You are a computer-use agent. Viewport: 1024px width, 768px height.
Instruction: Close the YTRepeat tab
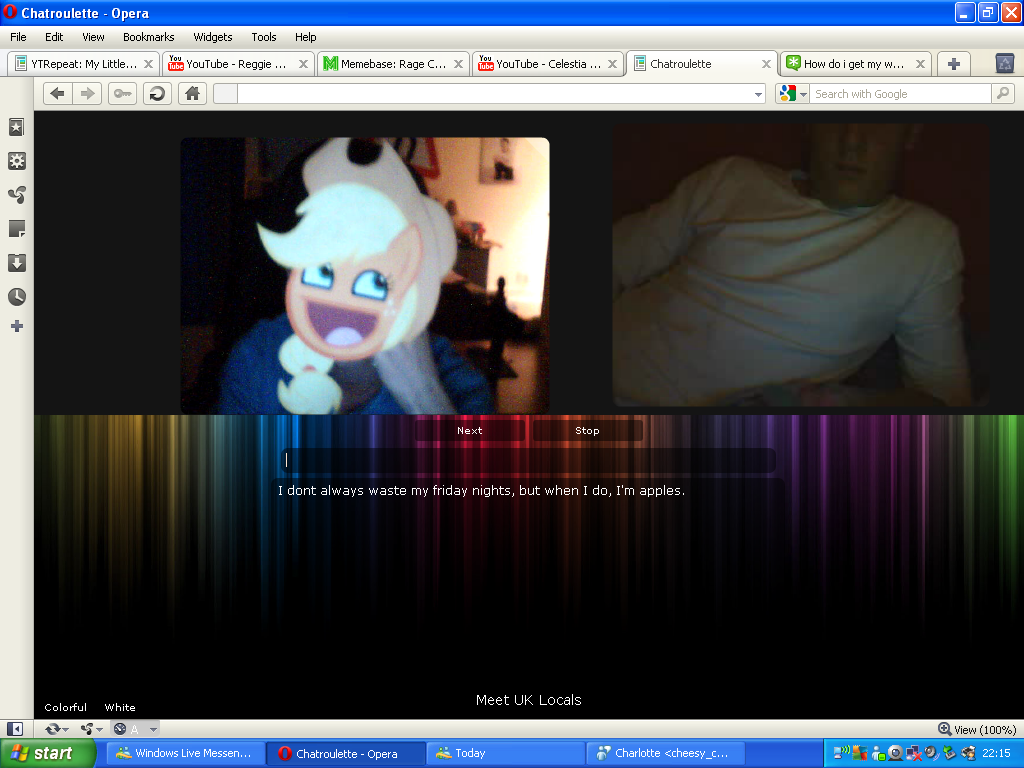click(x=148, y=64)
